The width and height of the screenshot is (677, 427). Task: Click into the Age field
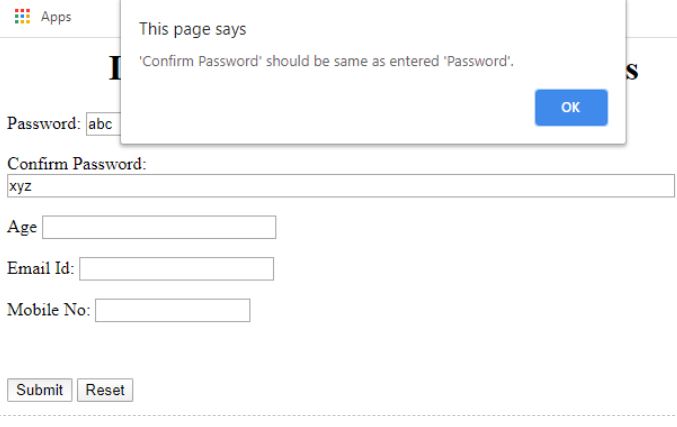[158, 227]
